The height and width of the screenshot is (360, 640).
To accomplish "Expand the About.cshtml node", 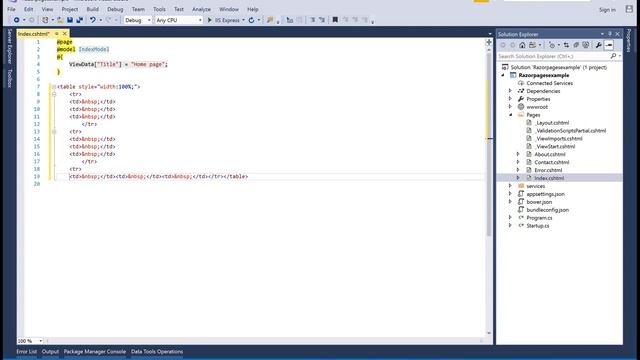I will point(518,154).
